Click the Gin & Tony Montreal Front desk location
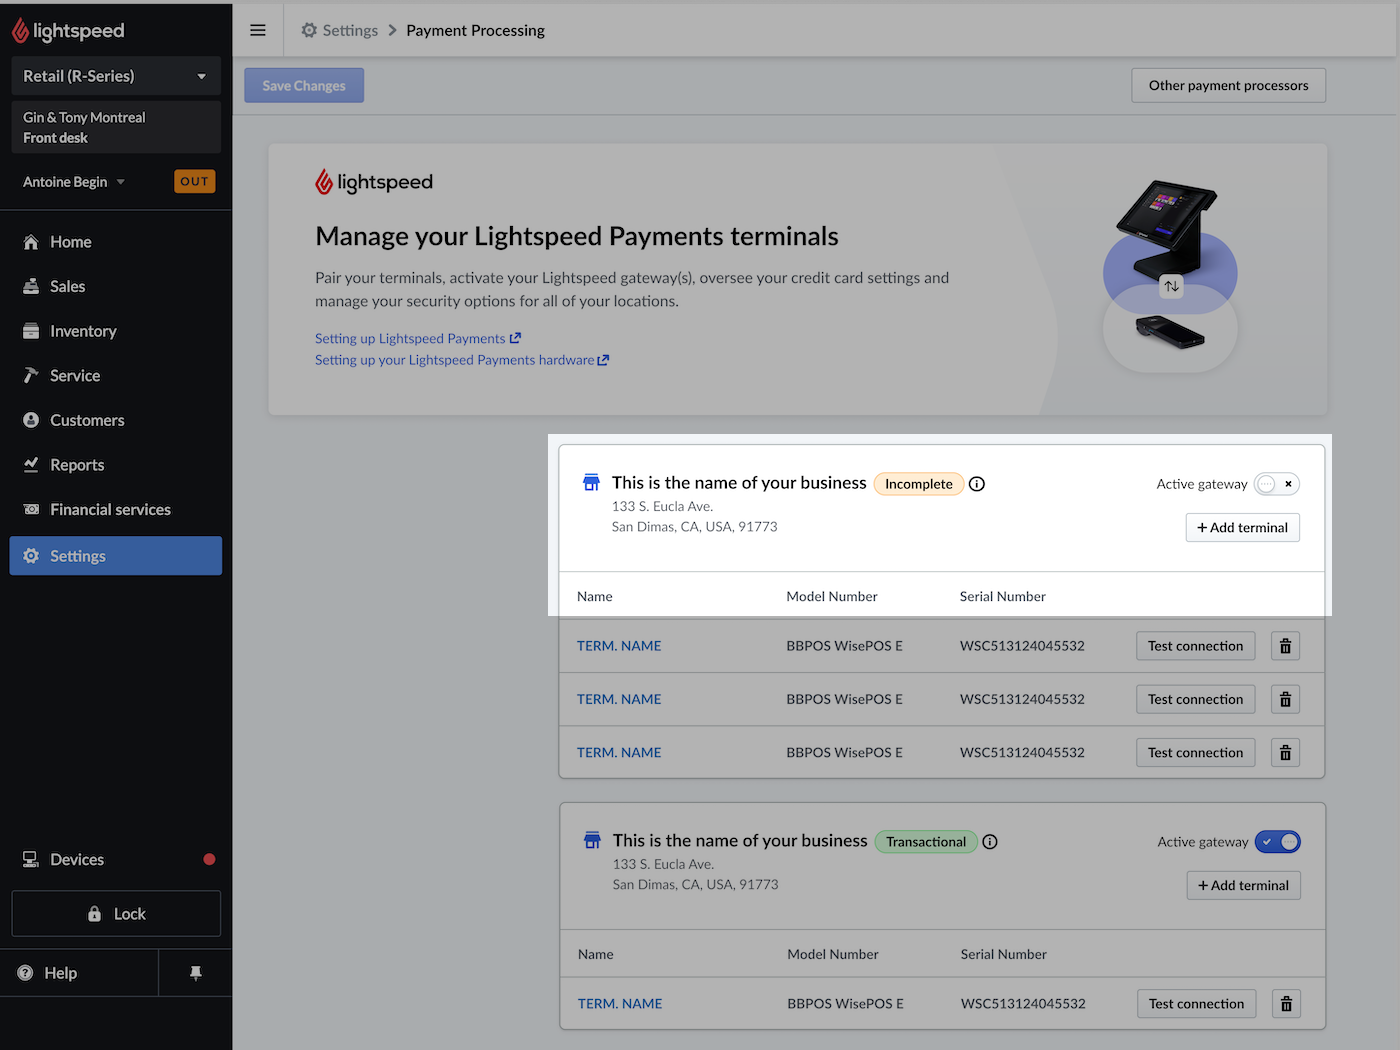The width and height of the screenshot is (1400, 1050). (x=116, y=127)
